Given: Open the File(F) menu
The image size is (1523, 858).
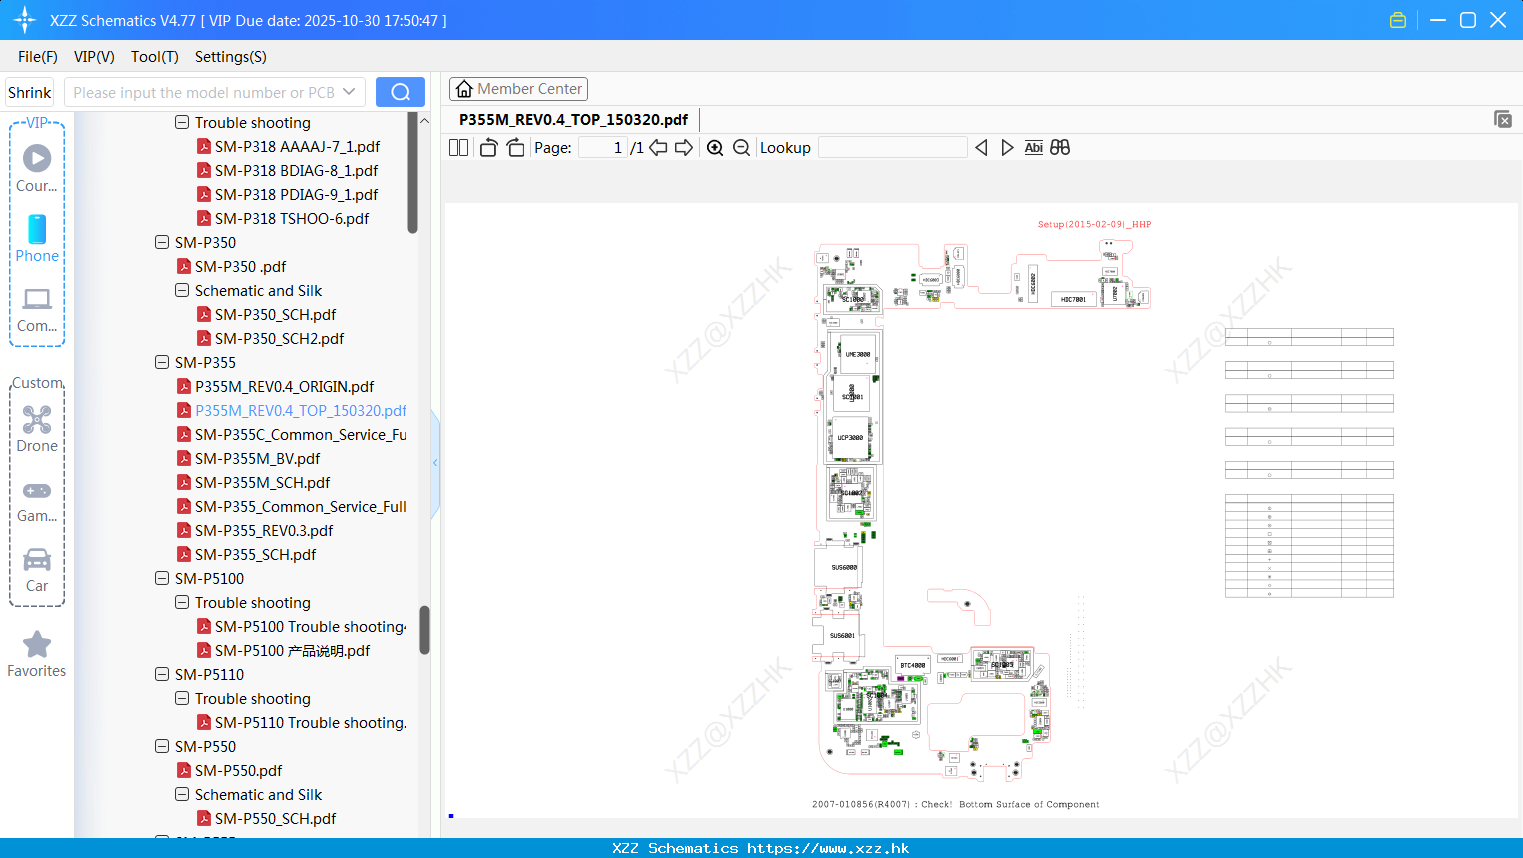Looking at the screenshot, I should point(38,57).
